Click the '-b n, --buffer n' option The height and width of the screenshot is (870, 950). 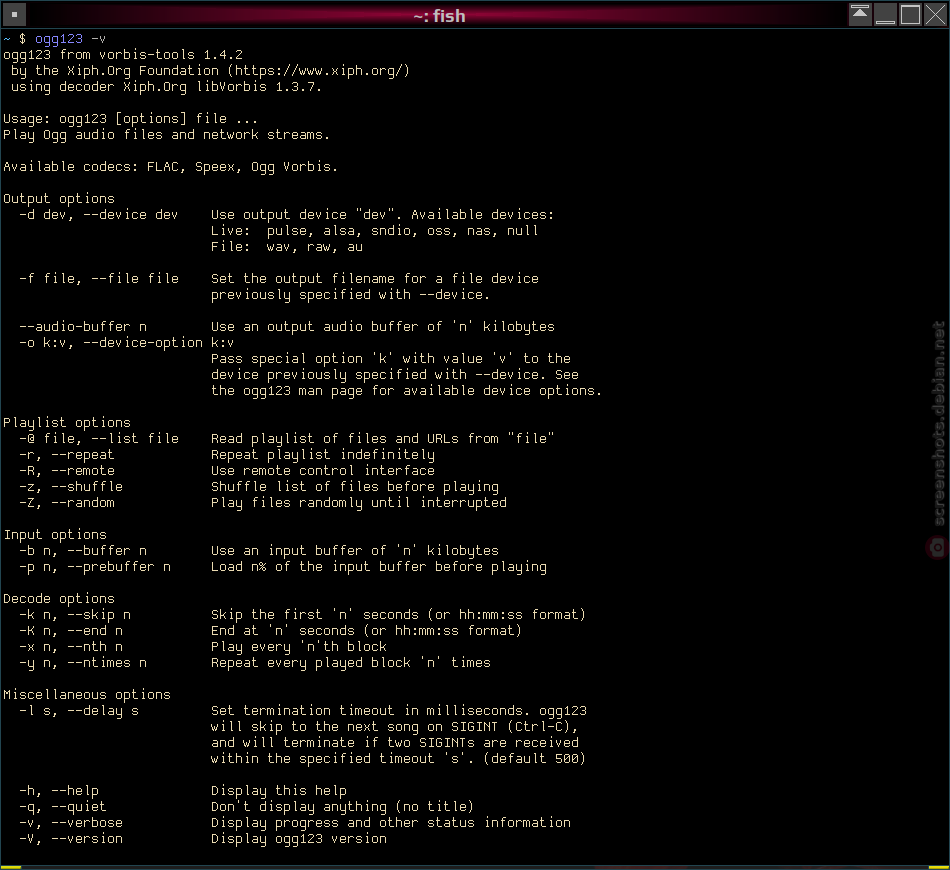point(83,551)
